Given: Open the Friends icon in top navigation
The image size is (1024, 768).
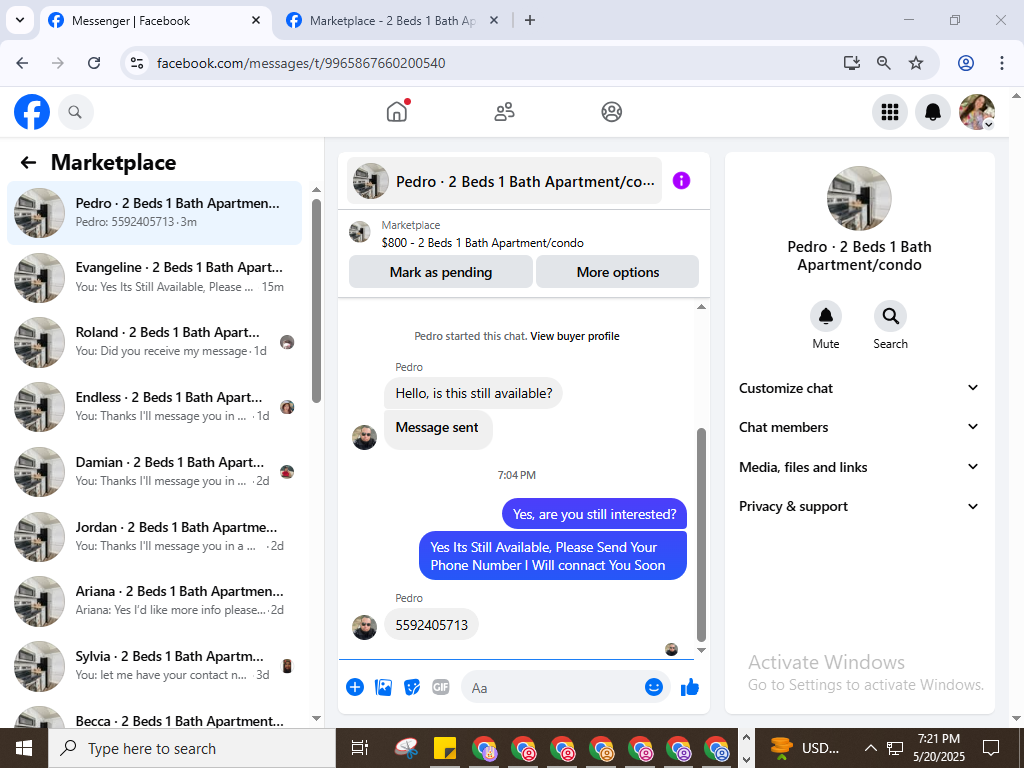Looking at the screenshot, I should (504, 112).
